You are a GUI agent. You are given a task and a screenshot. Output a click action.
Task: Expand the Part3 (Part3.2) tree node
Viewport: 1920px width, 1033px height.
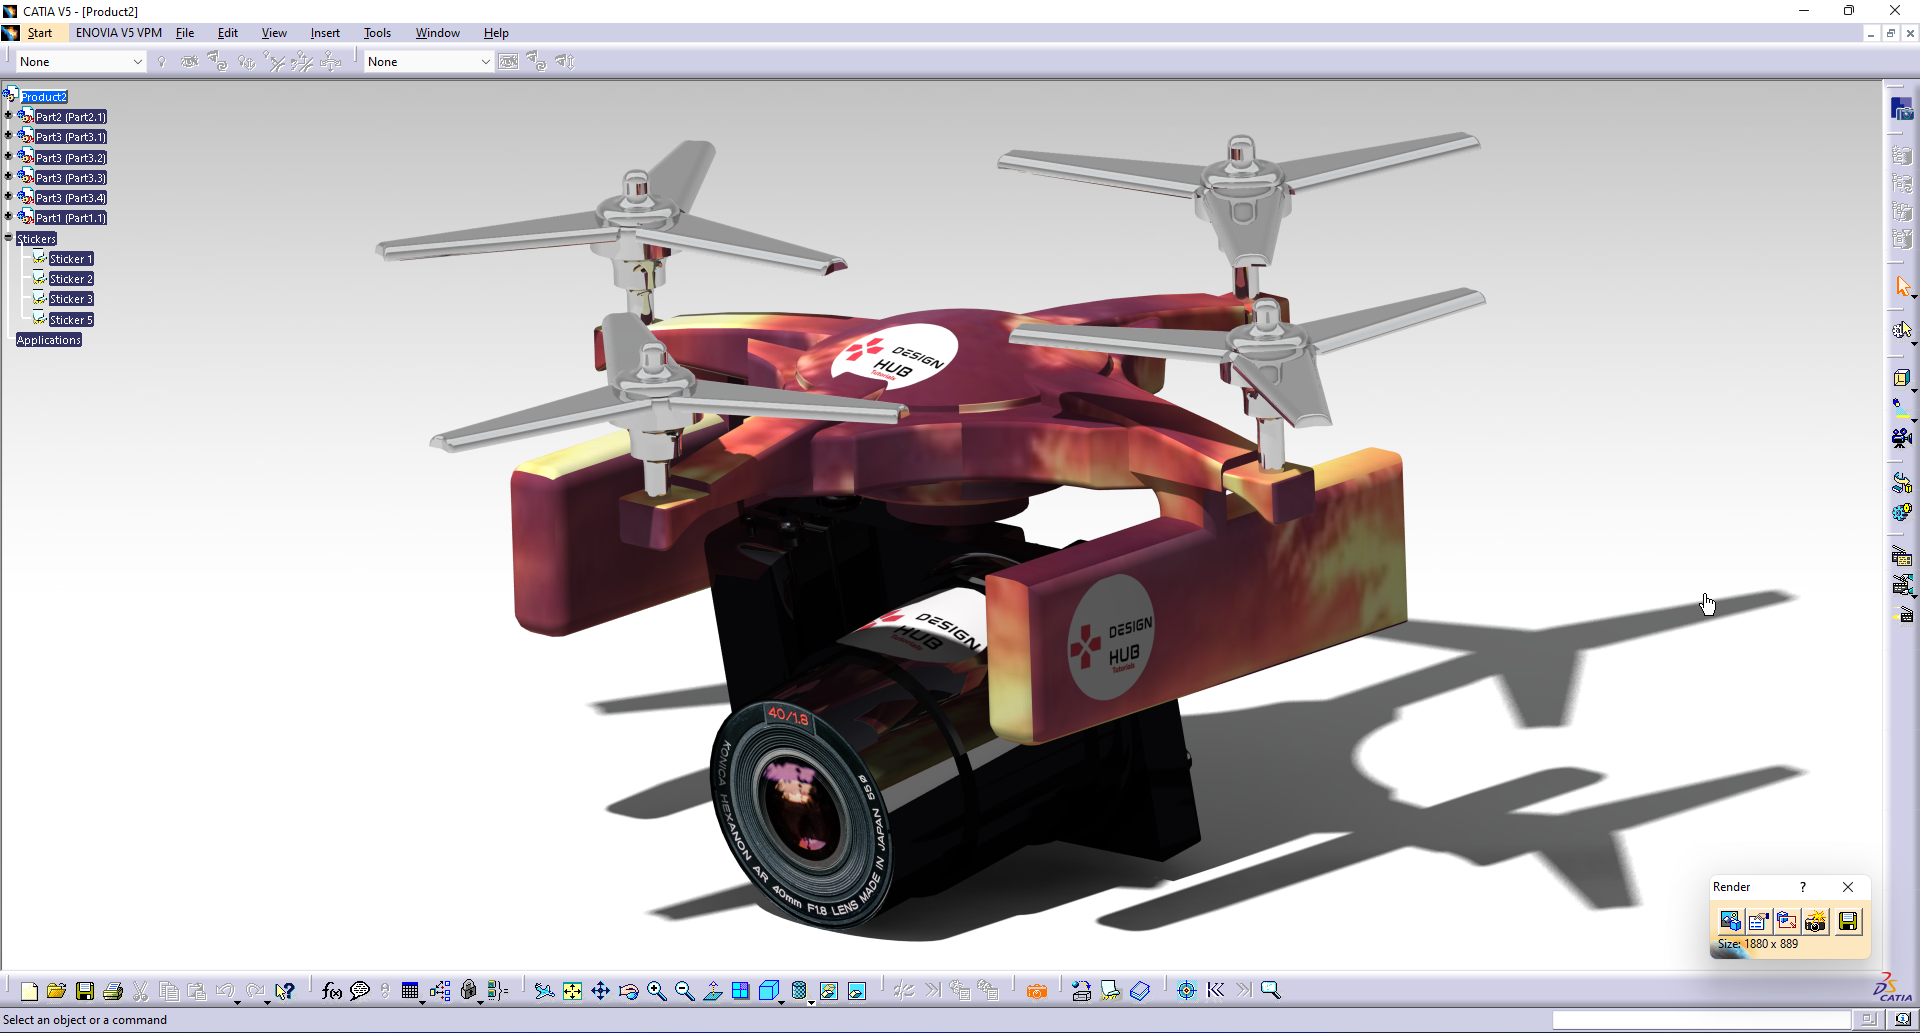8,157
